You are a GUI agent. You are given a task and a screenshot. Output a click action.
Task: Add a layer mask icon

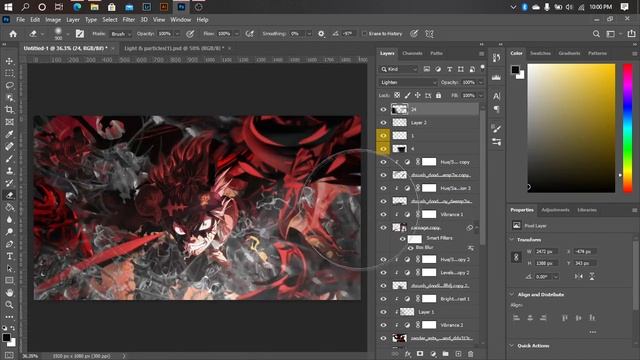click(x=420, y=354)
